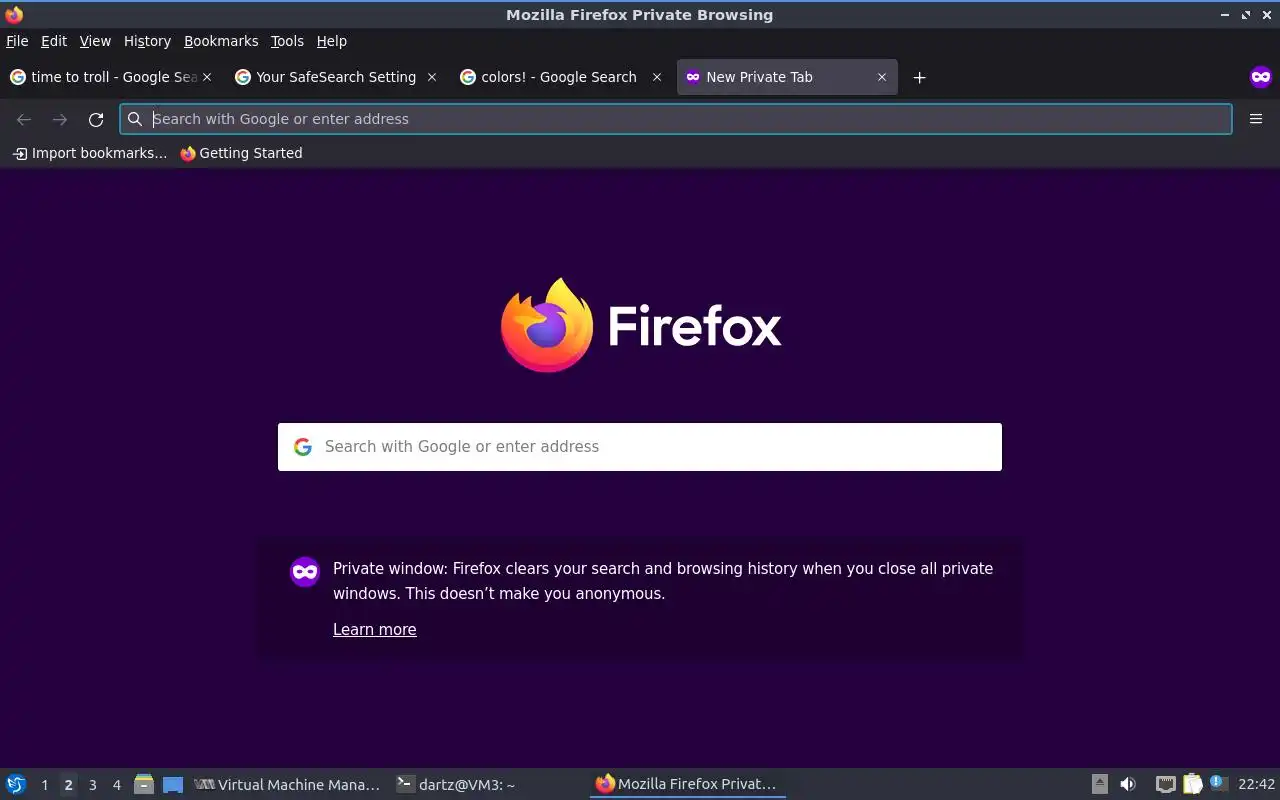Maximize the Firefox window
Viewport: 1280px width, 800px height.
coord(1246,15)
